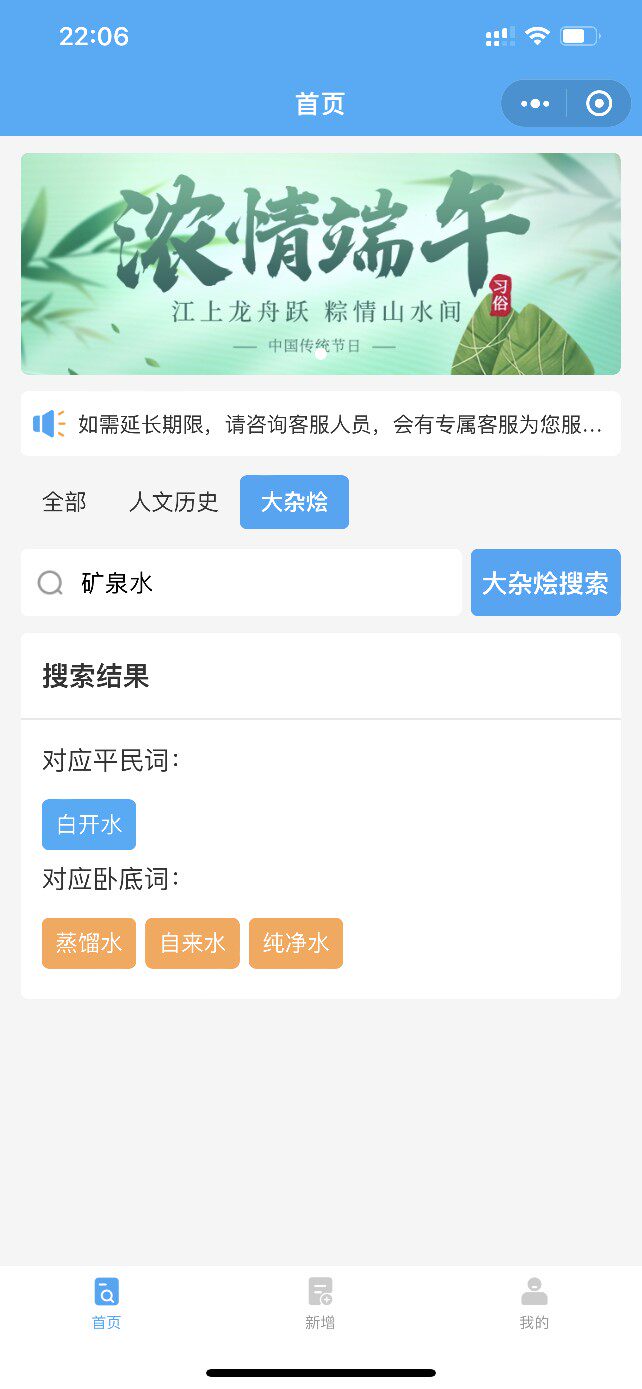Open the 首页 tab icon in bottom bar
Image resolution: width=642 pixels, height=1389 pixels.
(106, 1292)
